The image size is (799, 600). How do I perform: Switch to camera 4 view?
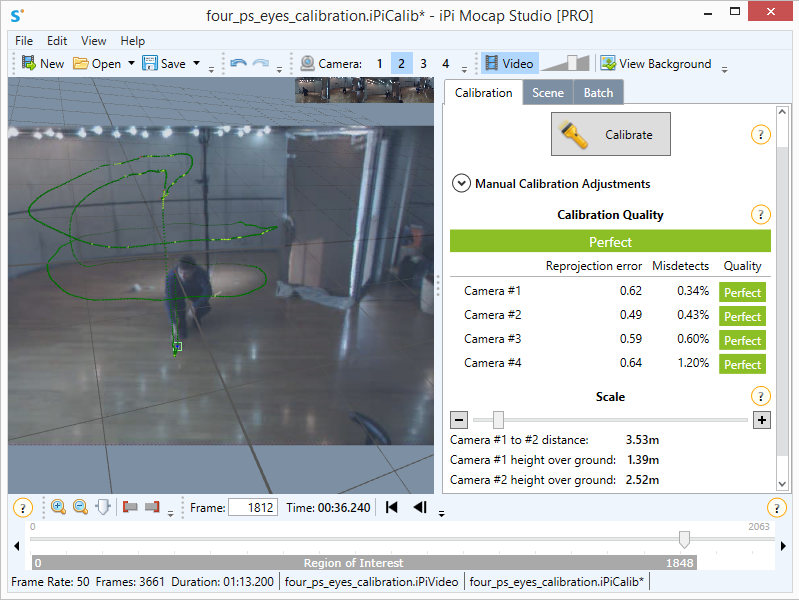click(x=445, y=63)
